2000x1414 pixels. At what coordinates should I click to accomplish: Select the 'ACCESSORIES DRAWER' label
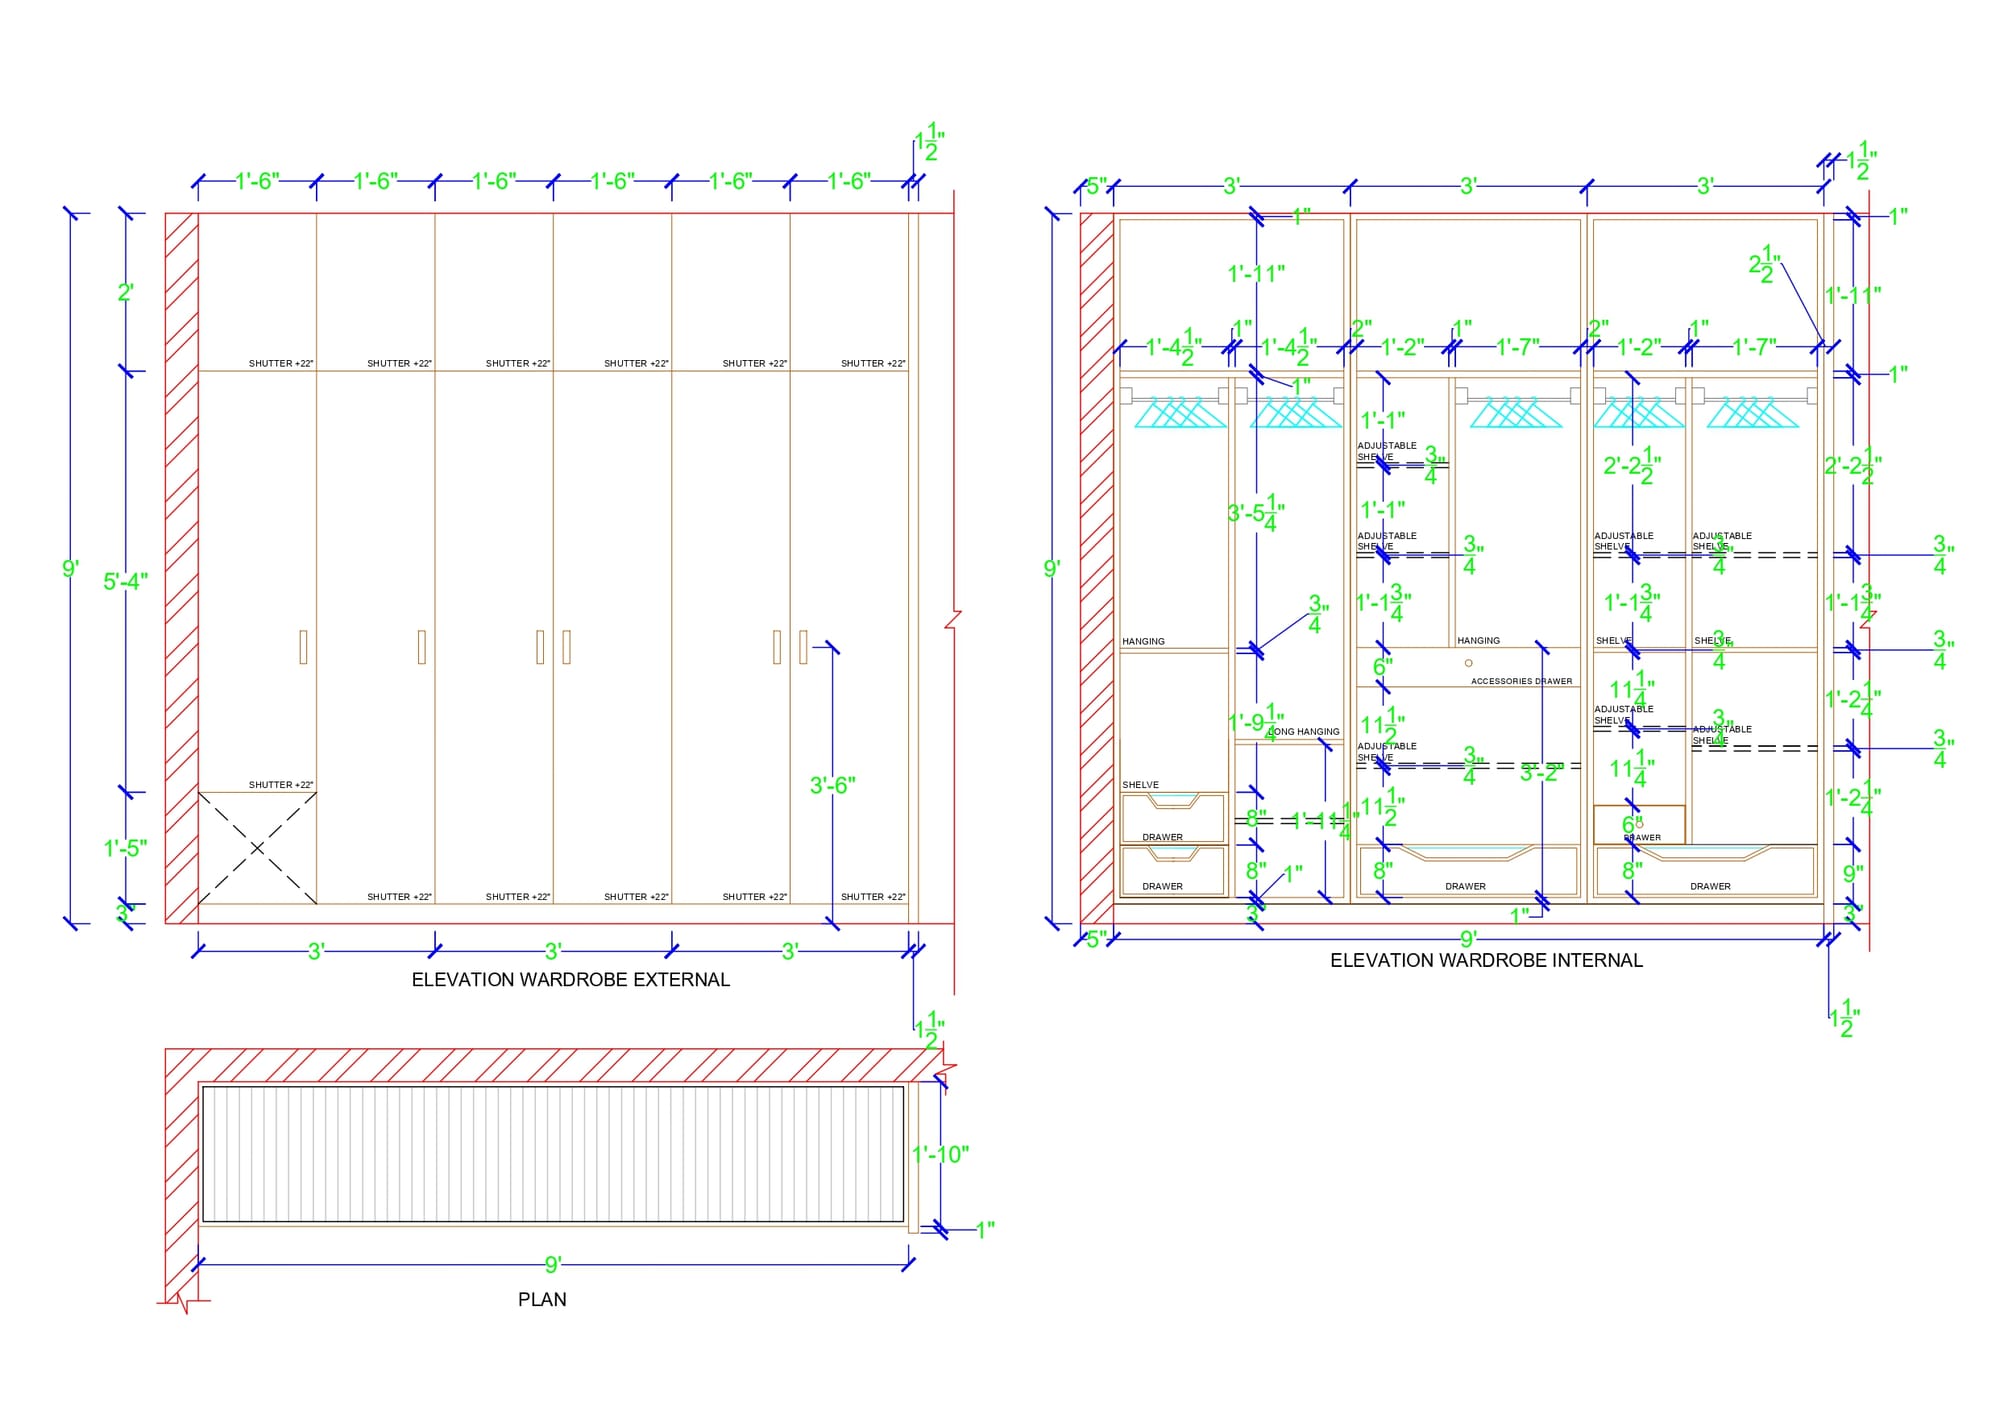[1521, 681]
